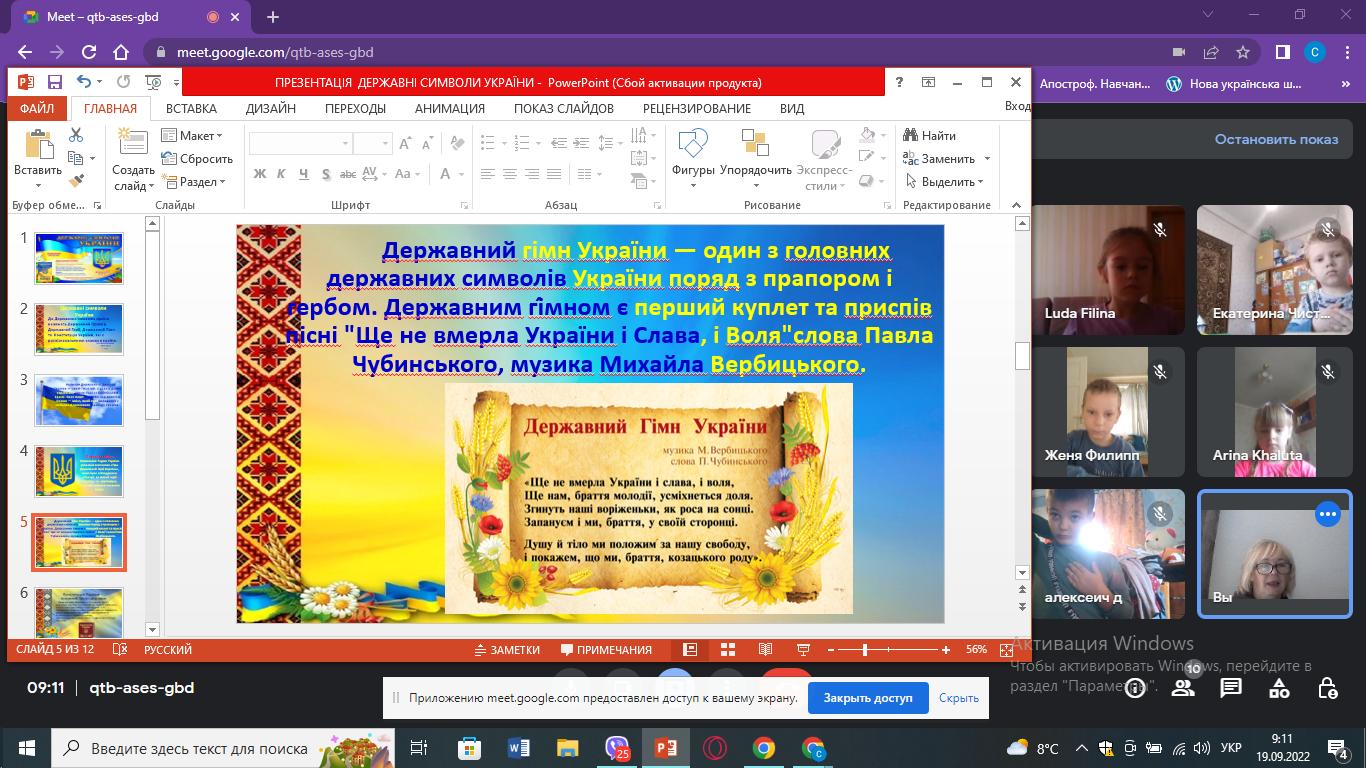The height and width of the screenshot is (768, 1366).
Task: Toggle left text alignment
Action: (488, 174)
